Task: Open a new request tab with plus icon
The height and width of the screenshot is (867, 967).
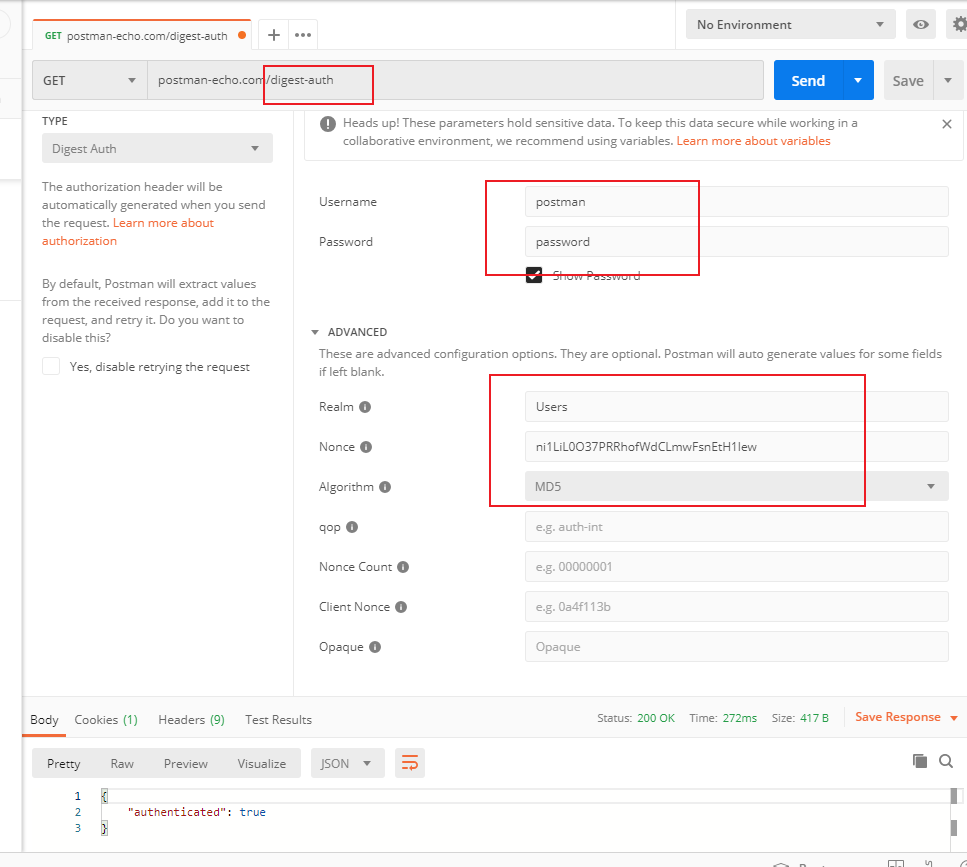Action: tap(274, 35)
